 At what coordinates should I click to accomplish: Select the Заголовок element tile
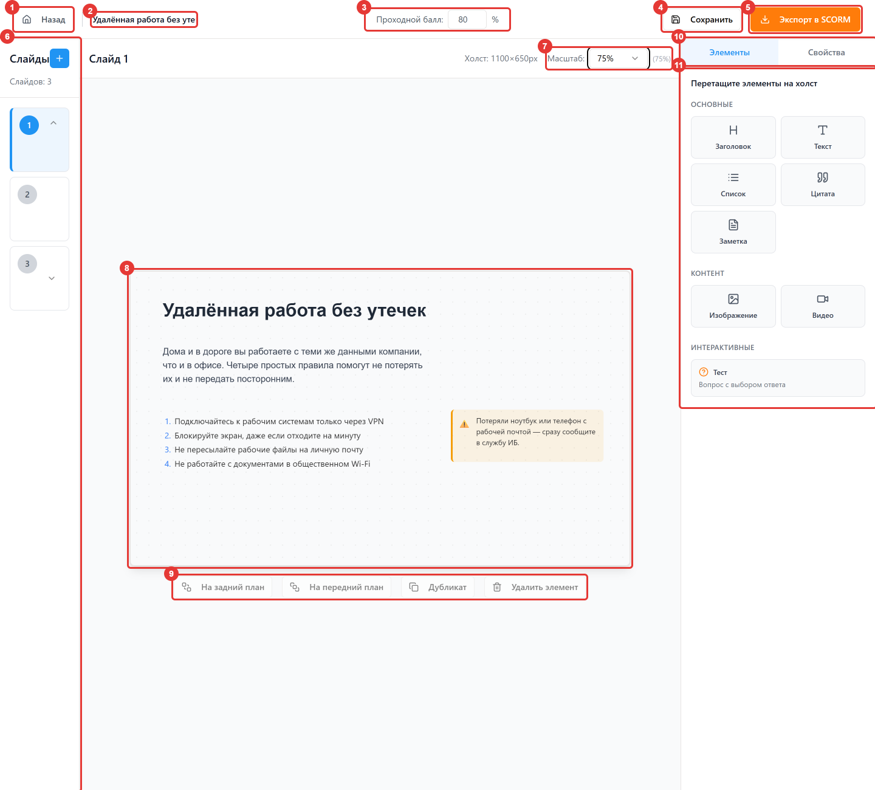coord(733,137)
